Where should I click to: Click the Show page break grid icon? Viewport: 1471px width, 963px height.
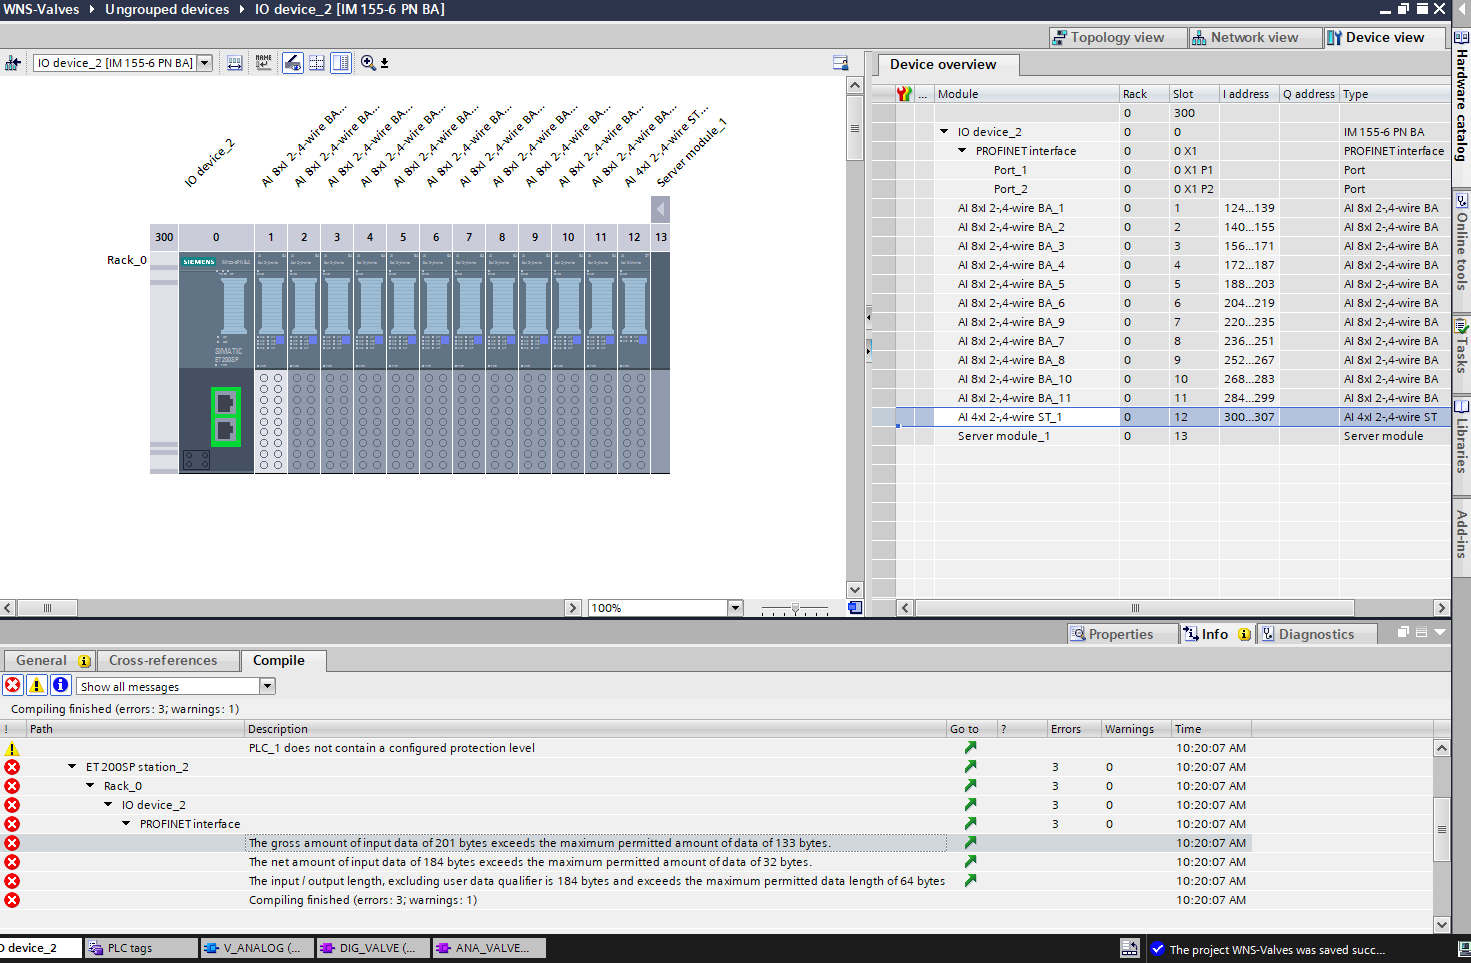click(317, 63)
